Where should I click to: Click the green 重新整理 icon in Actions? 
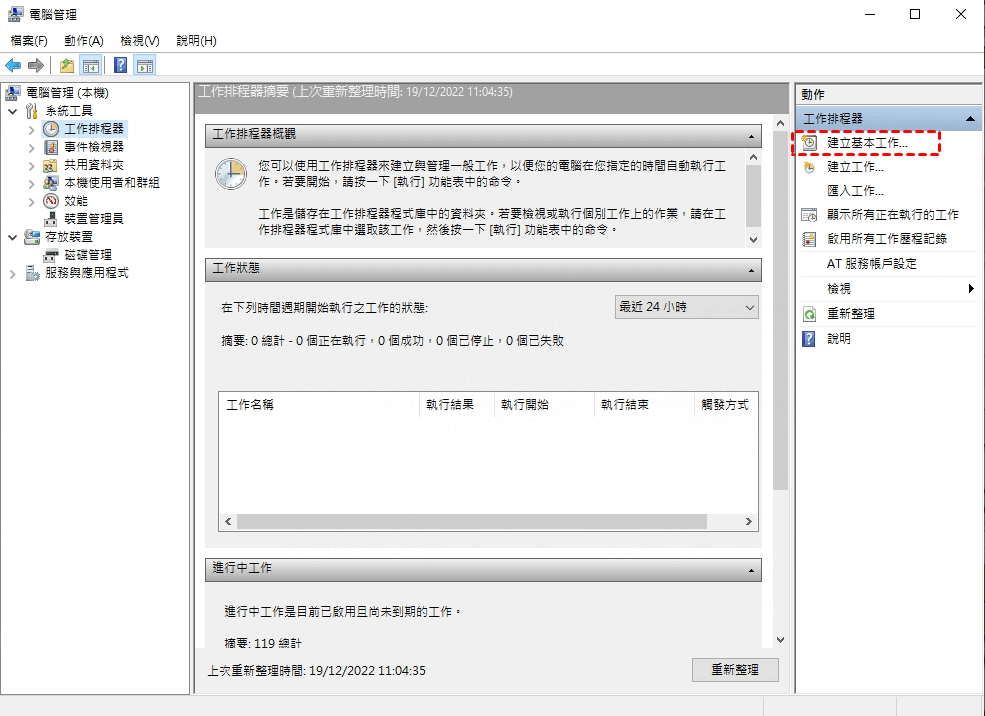(809, 314)
